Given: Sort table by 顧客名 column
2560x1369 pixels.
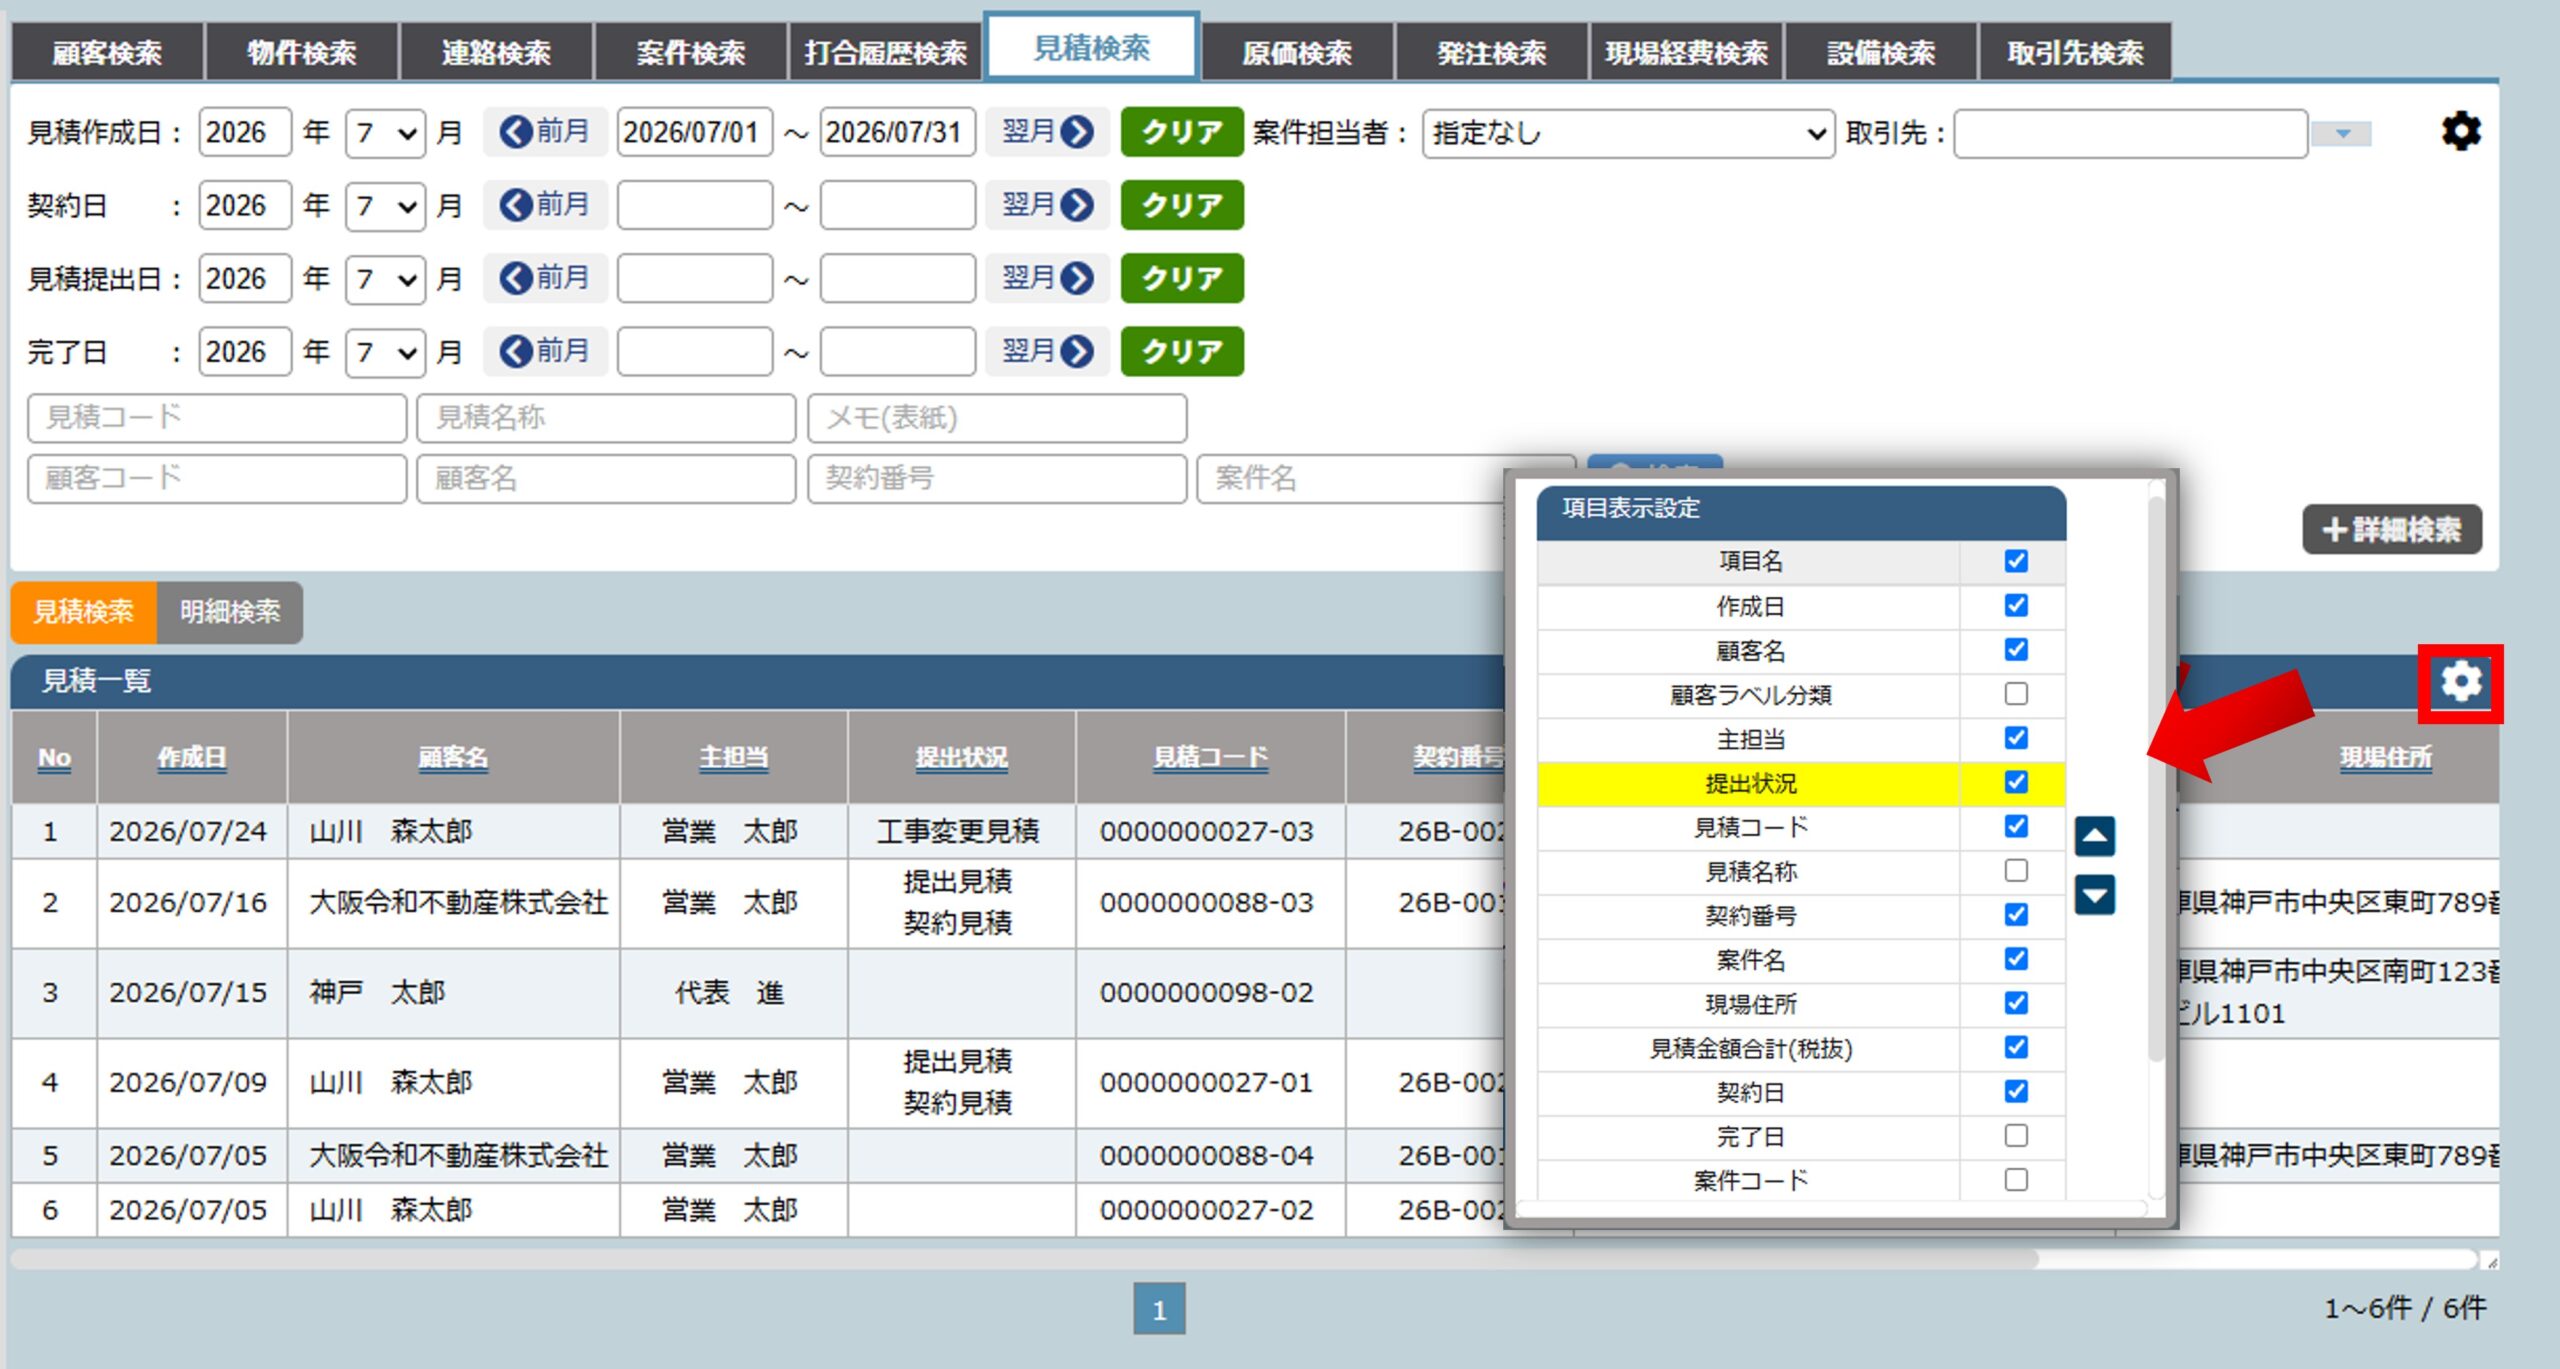Looking at the screenshot, I should pos(453,757).
